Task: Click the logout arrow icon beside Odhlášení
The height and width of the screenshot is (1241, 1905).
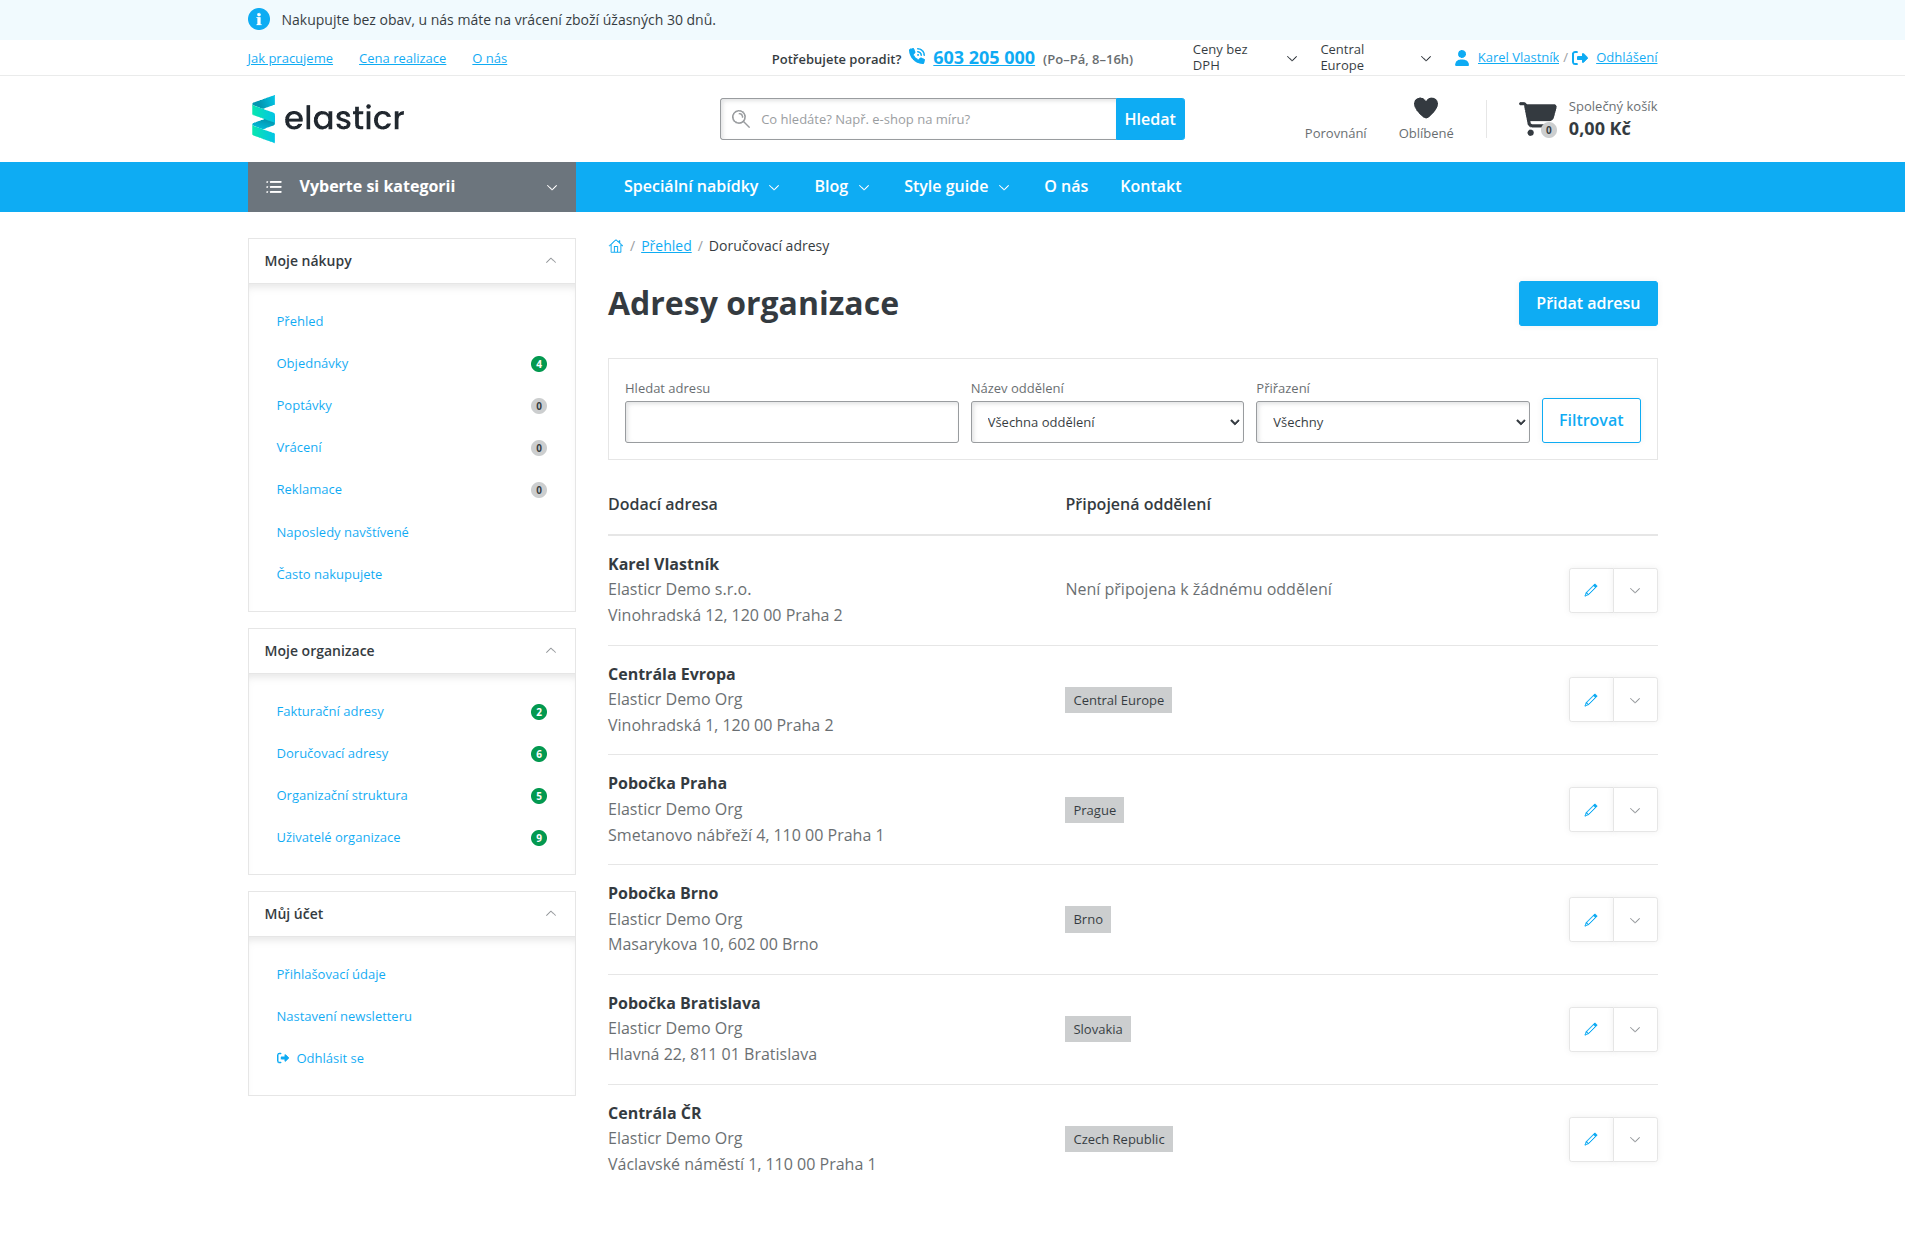Action: click(1580, 58)
